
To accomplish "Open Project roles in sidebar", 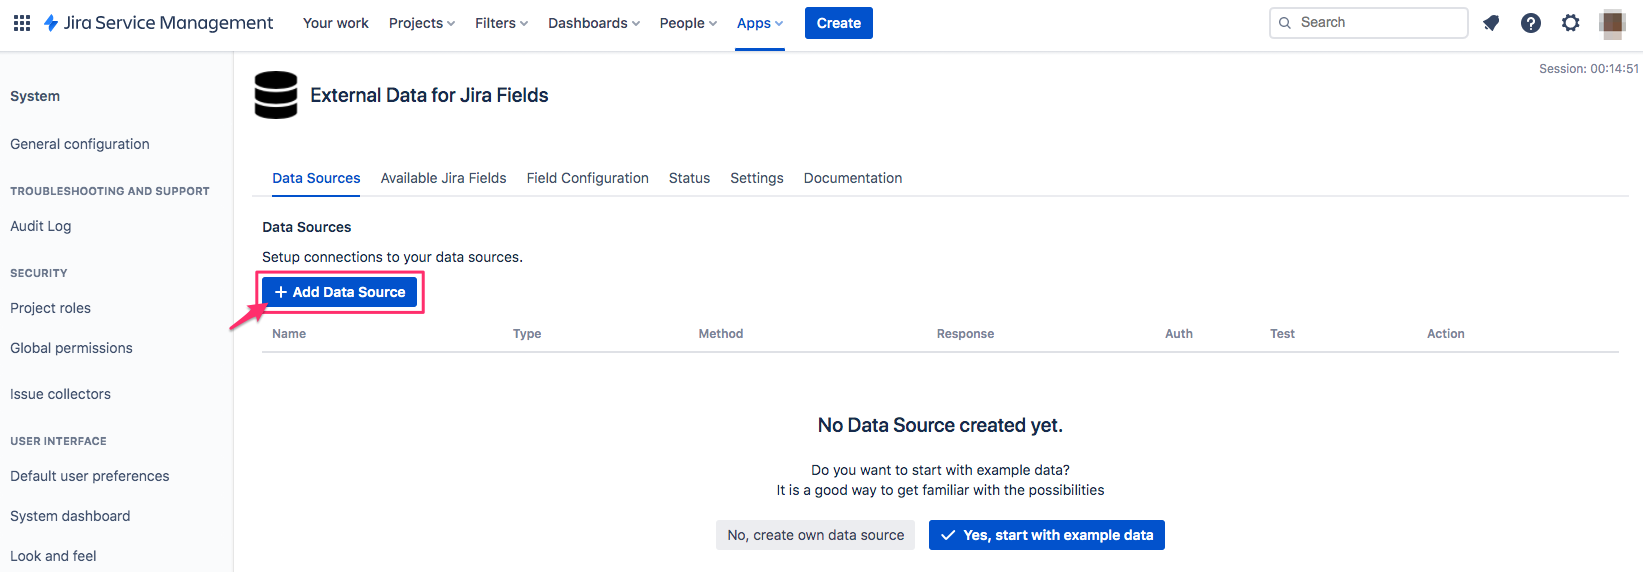I will pos(51,308).
